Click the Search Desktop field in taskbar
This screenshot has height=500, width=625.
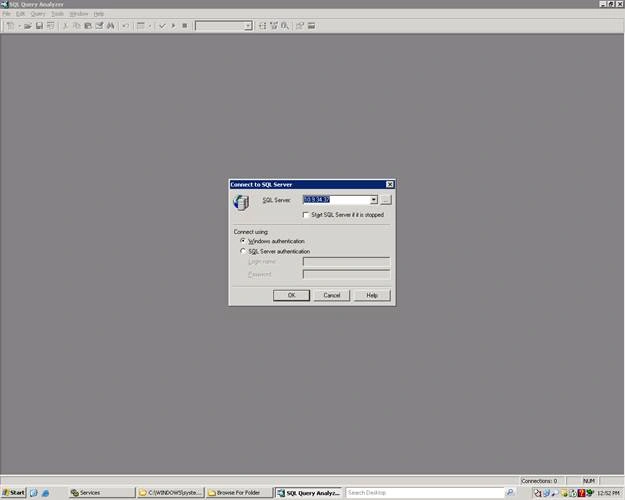[x=425, y=493]
